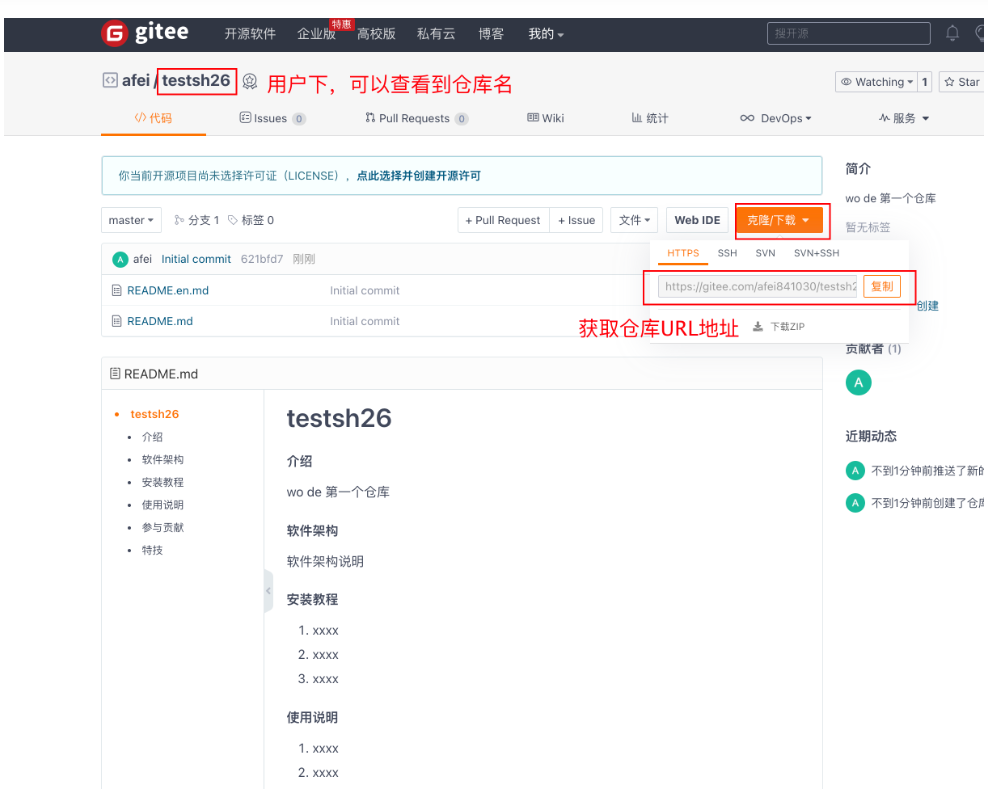
Task: Open the Issues tab
Action: (x=273, y=118)
